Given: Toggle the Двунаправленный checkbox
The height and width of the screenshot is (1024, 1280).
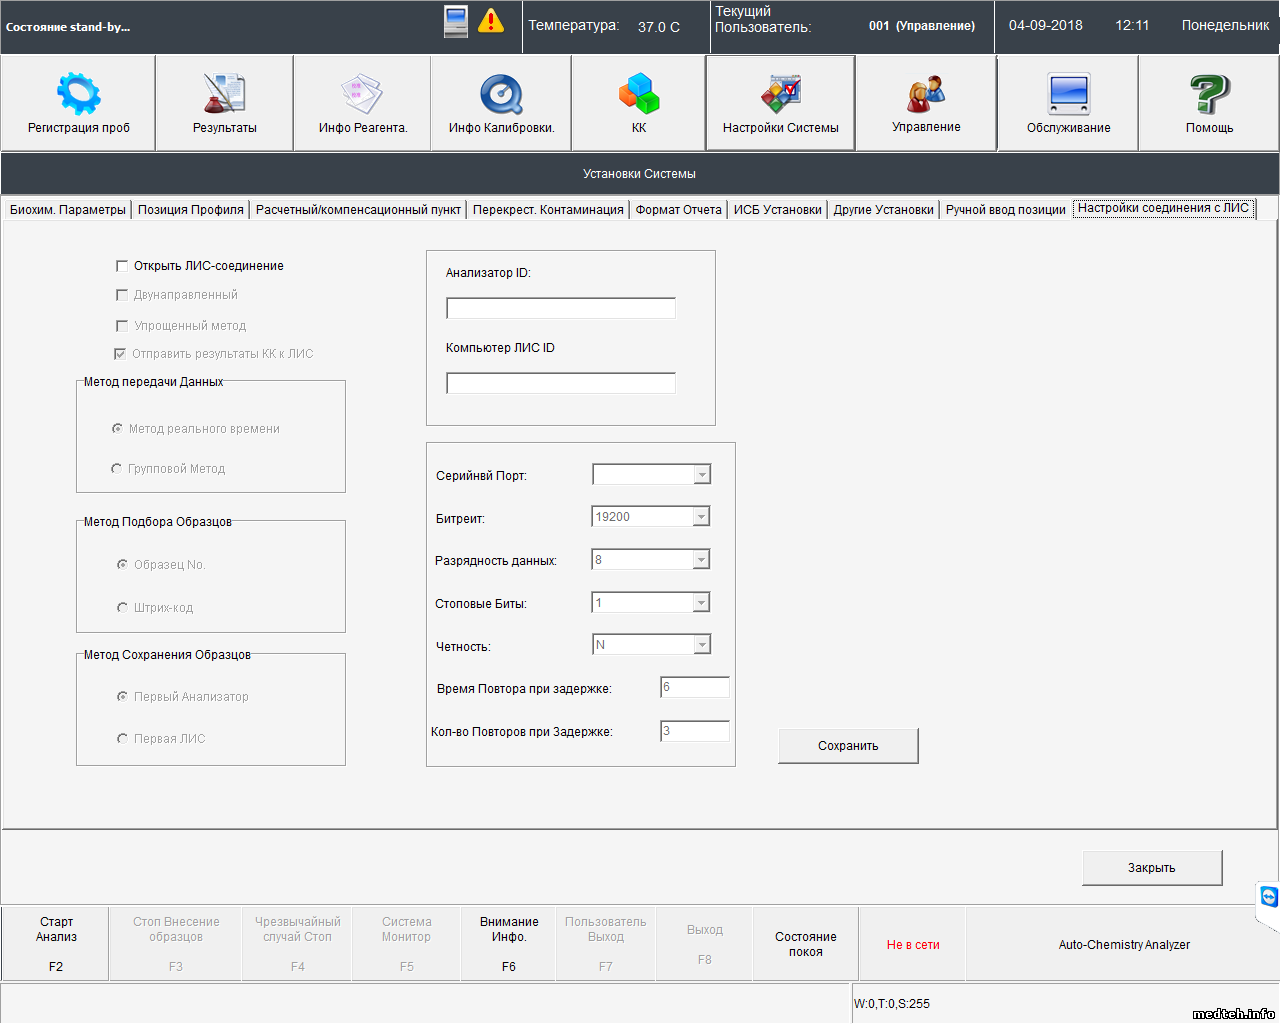Looking at the screenshot, I should [x=122, y=295].
